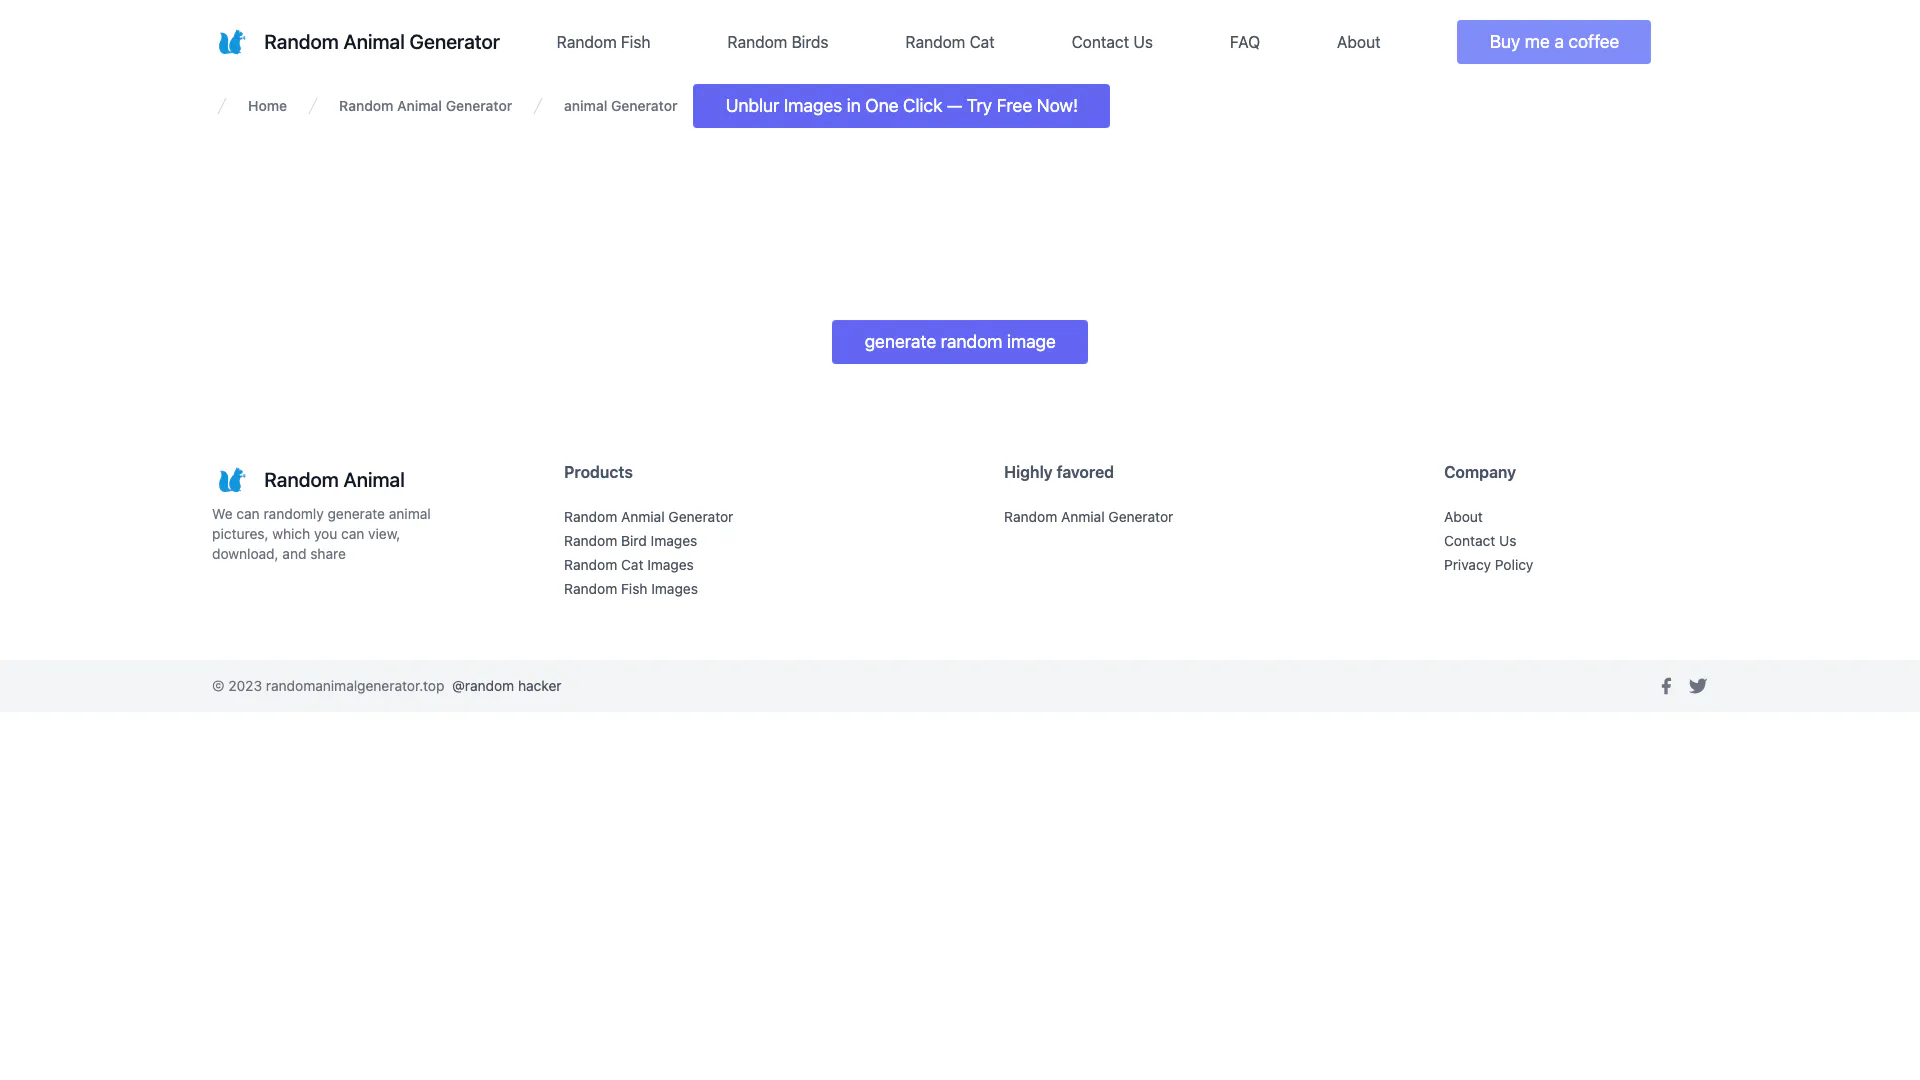Open Random Anmial Generator under Highly favored
Image resolution: width=1920 pixels, height=1080 pixels.
[x=1088, y=517]
